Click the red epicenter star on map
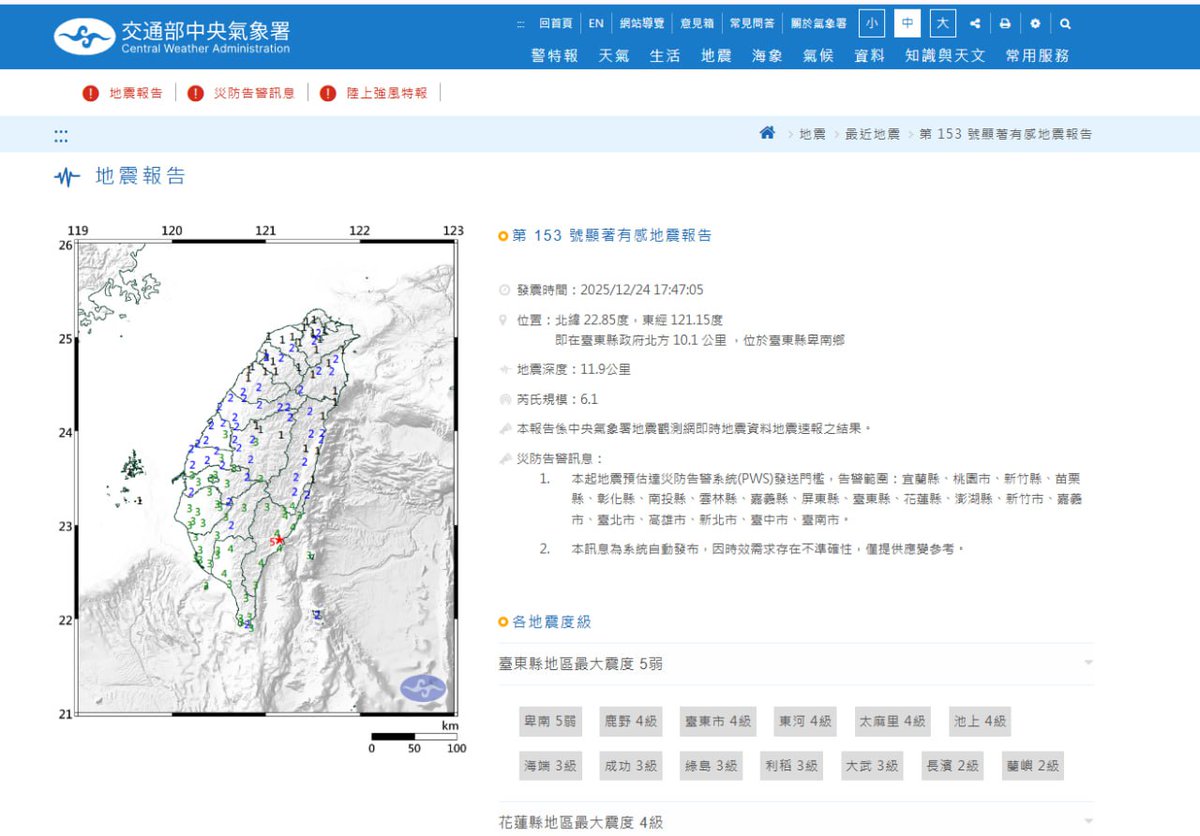Screen dimensions: 1200x836 pos(279,540)
